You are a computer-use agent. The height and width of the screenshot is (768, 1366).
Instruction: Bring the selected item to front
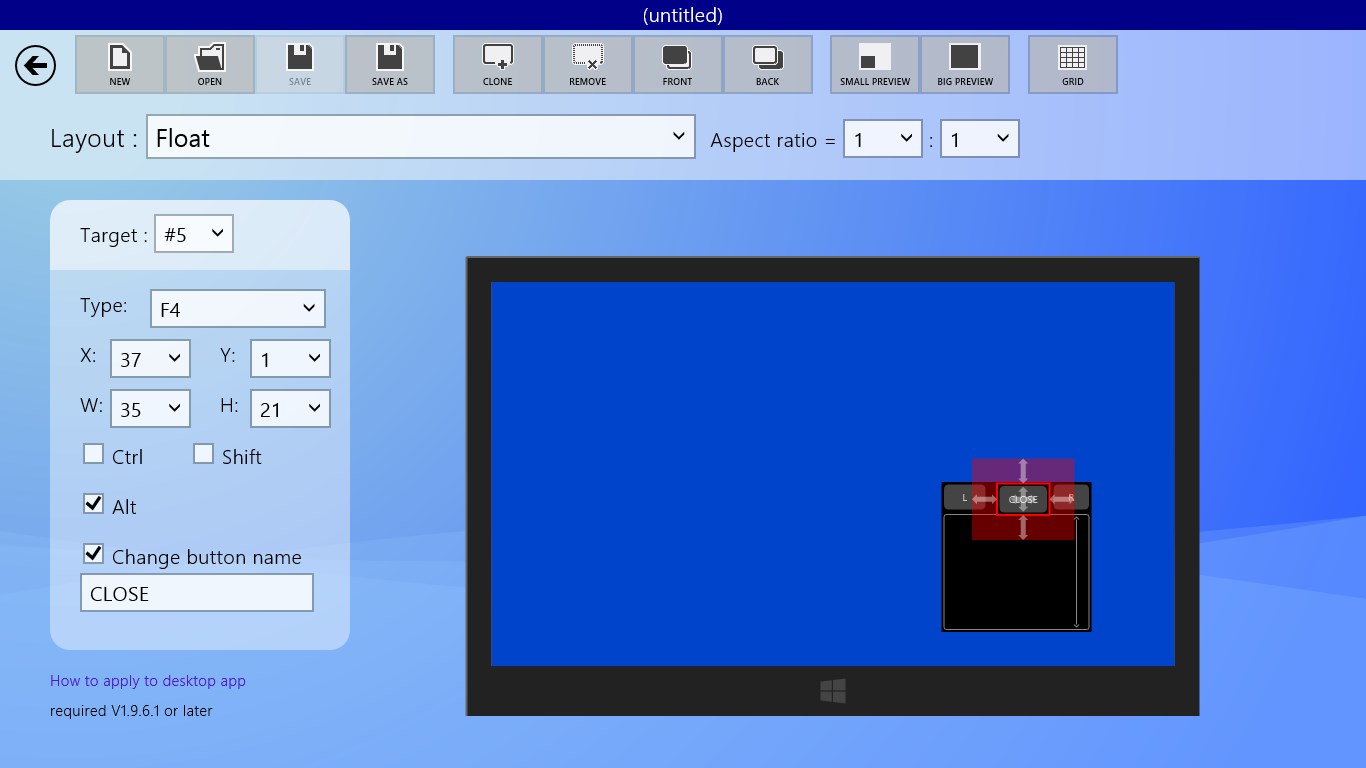[x=677, y=65]
